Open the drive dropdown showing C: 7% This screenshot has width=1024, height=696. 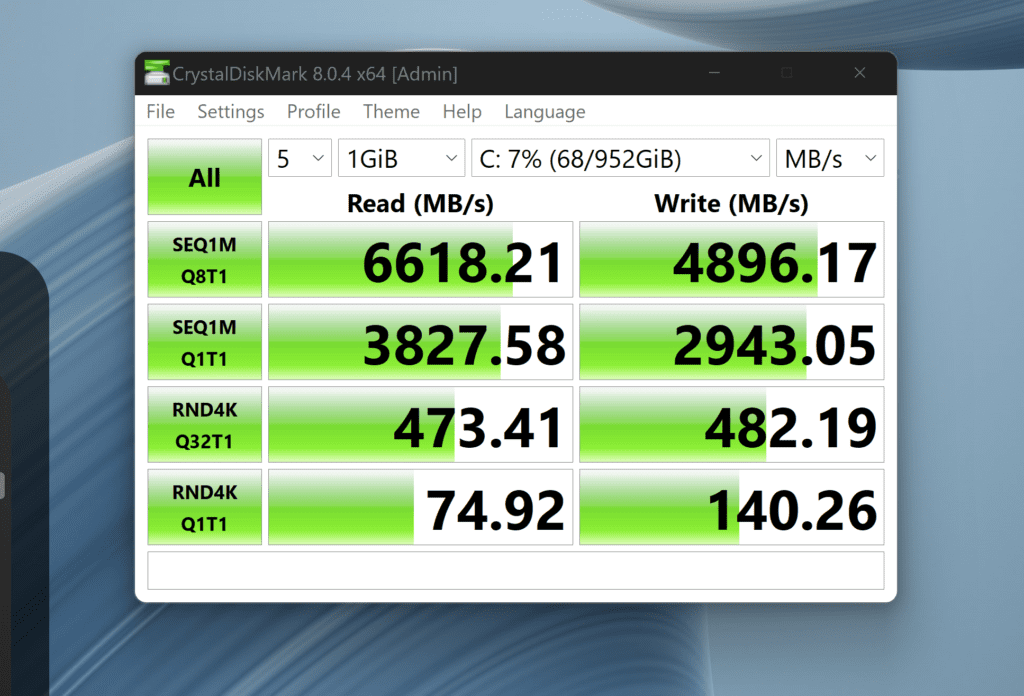pyautogui.click(x=620, y=158)
